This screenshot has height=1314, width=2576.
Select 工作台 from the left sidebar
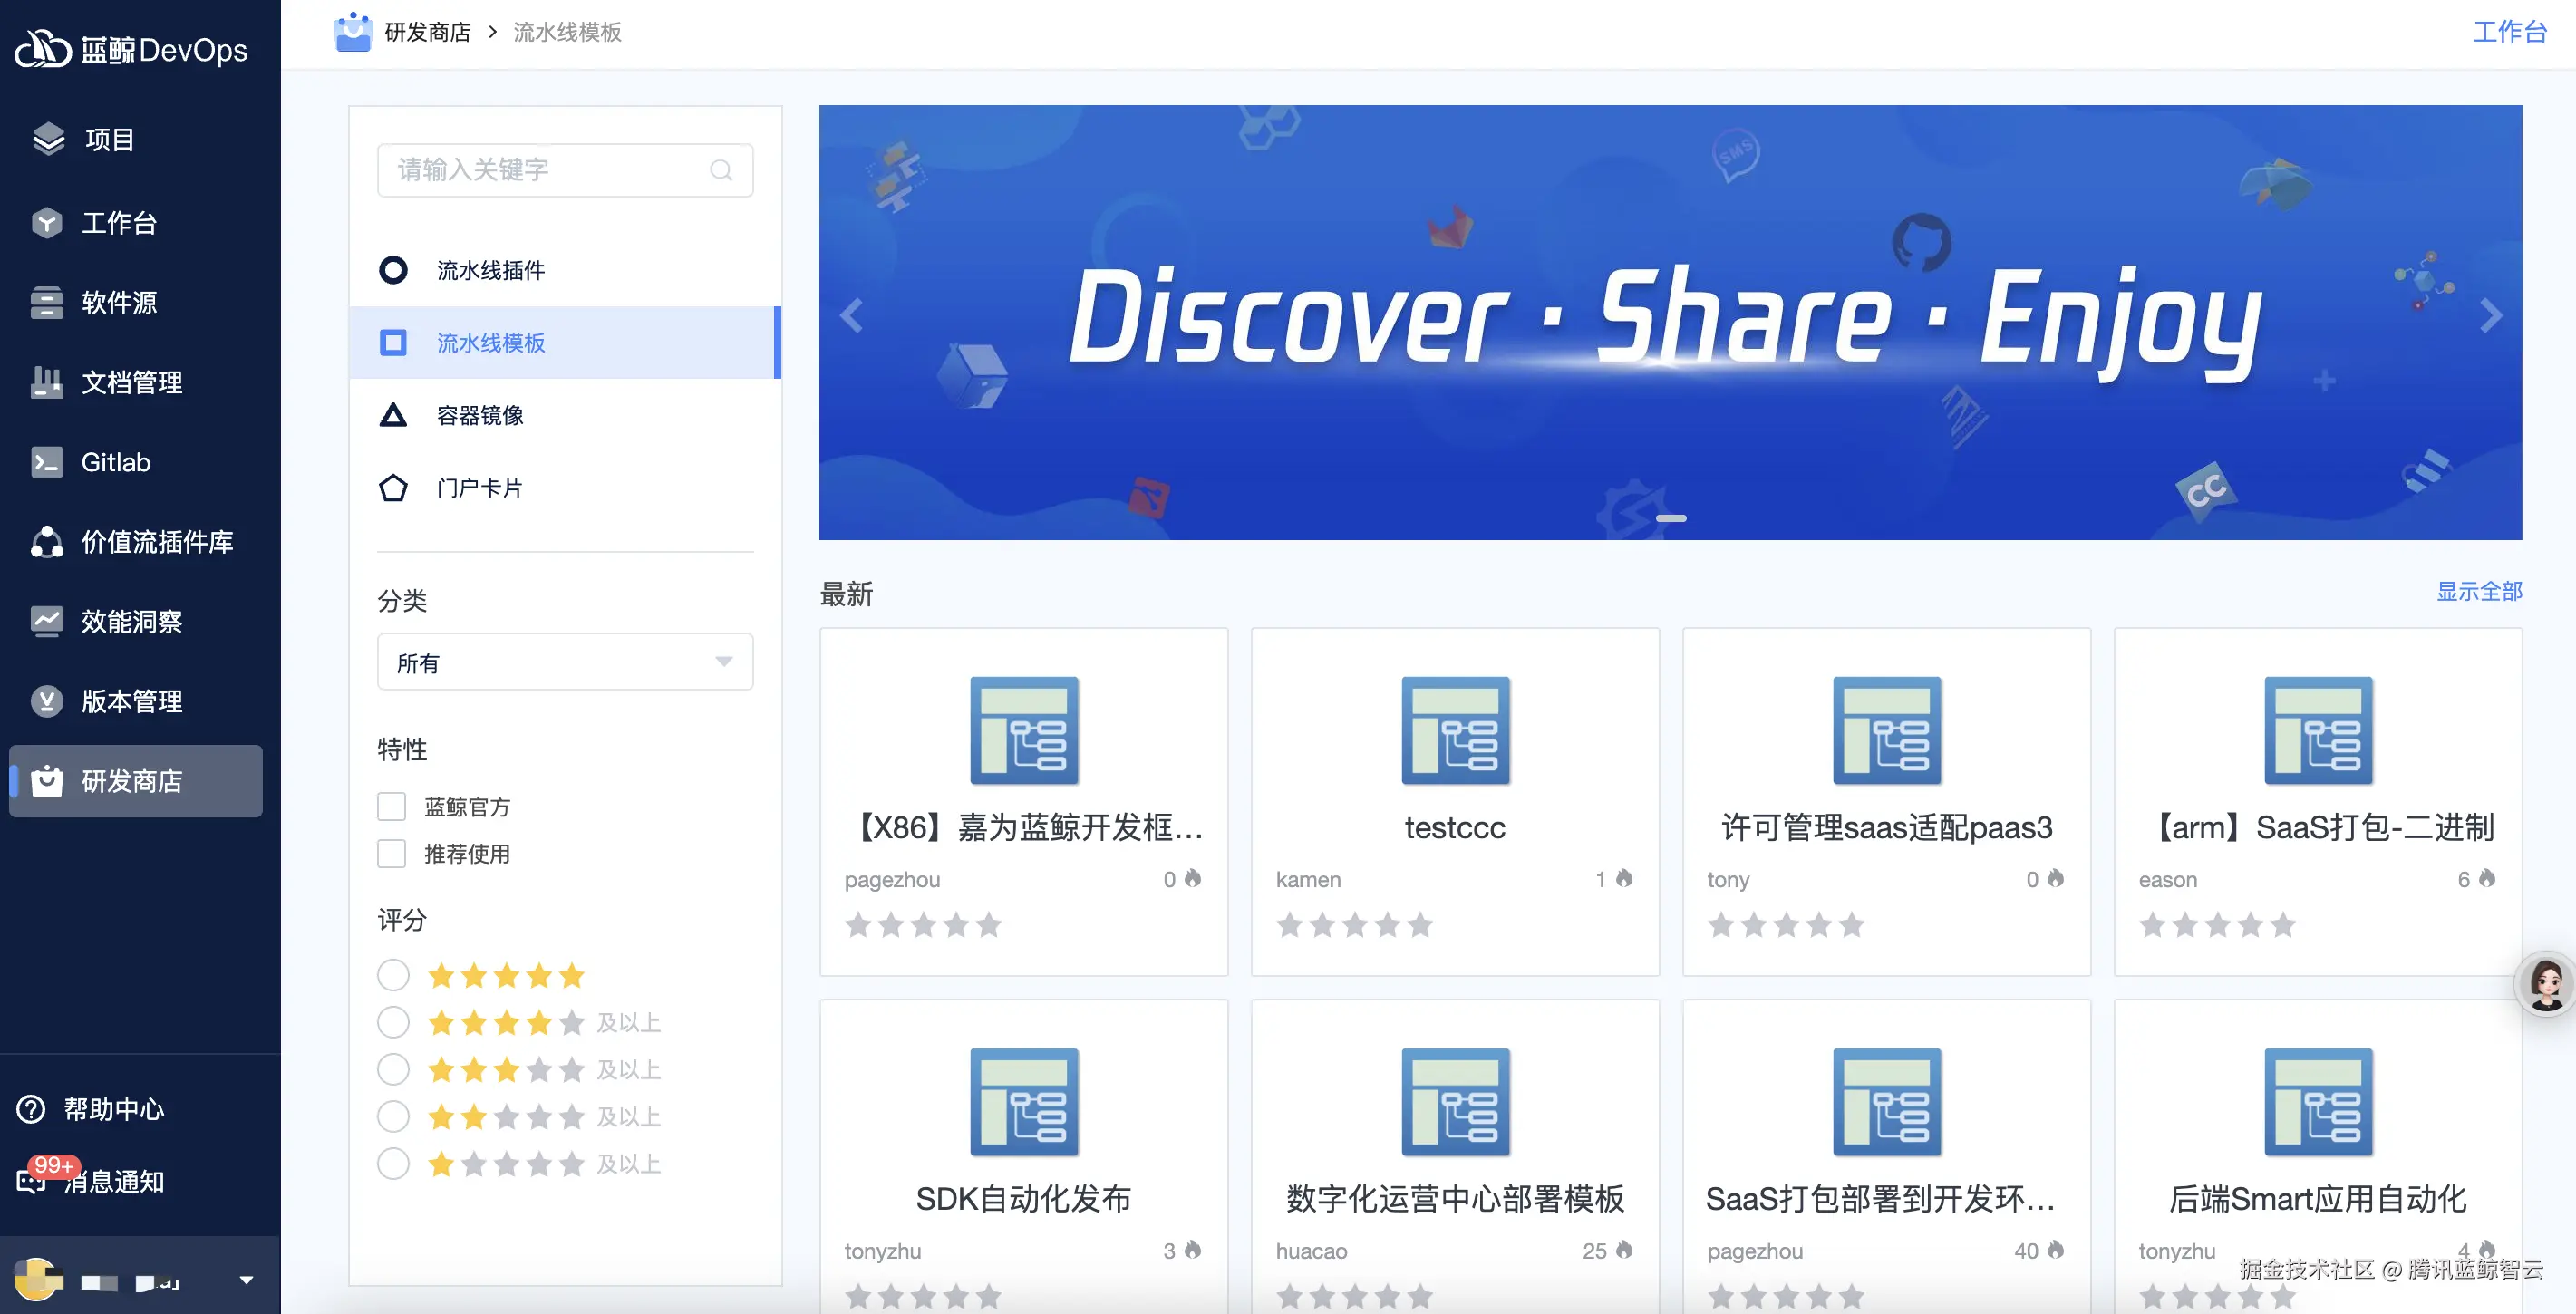pyautogui.click(x=119, y=222)
